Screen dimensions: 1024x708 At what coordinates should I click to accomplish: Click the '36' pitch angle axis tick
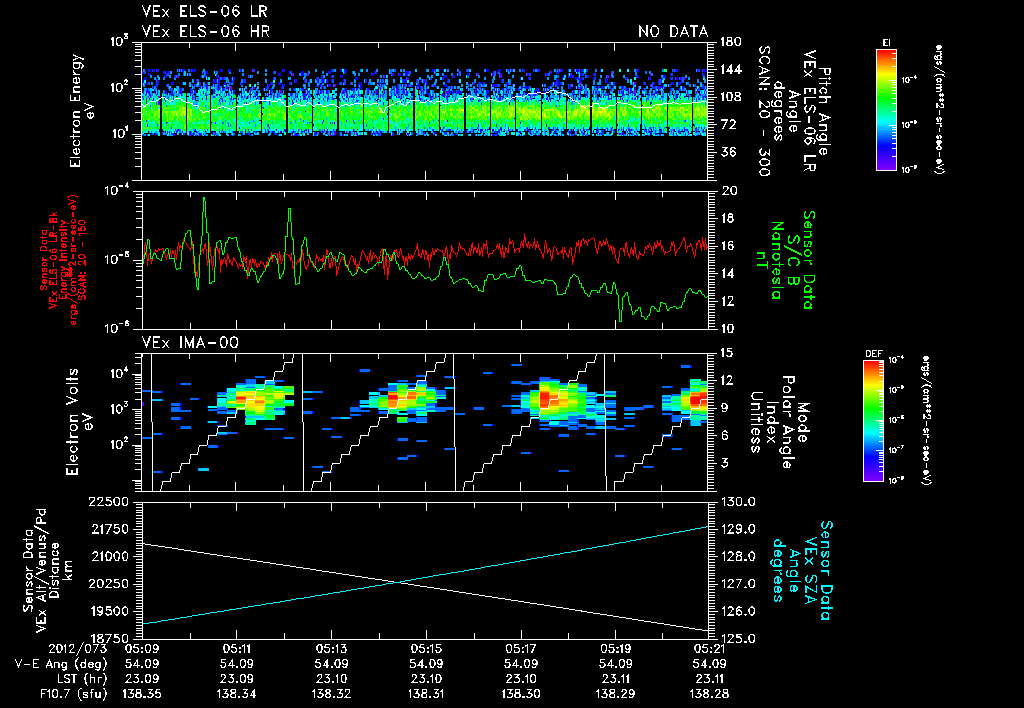click(728, 152)
